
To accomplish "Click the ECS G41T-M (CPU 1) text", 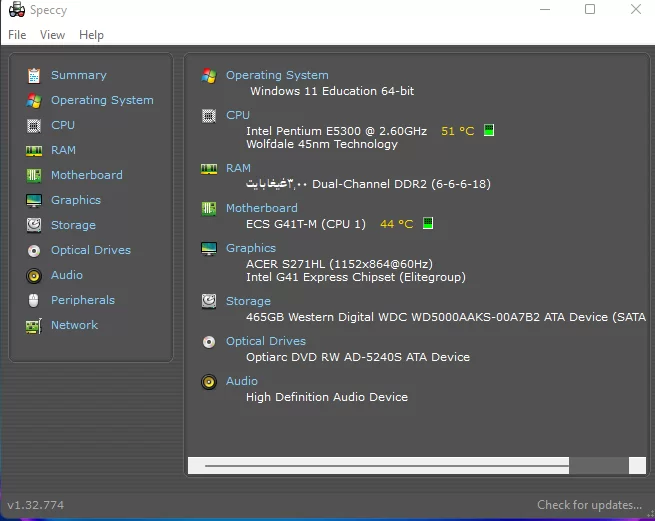I will pyautogui.click(x=306, y=224).
